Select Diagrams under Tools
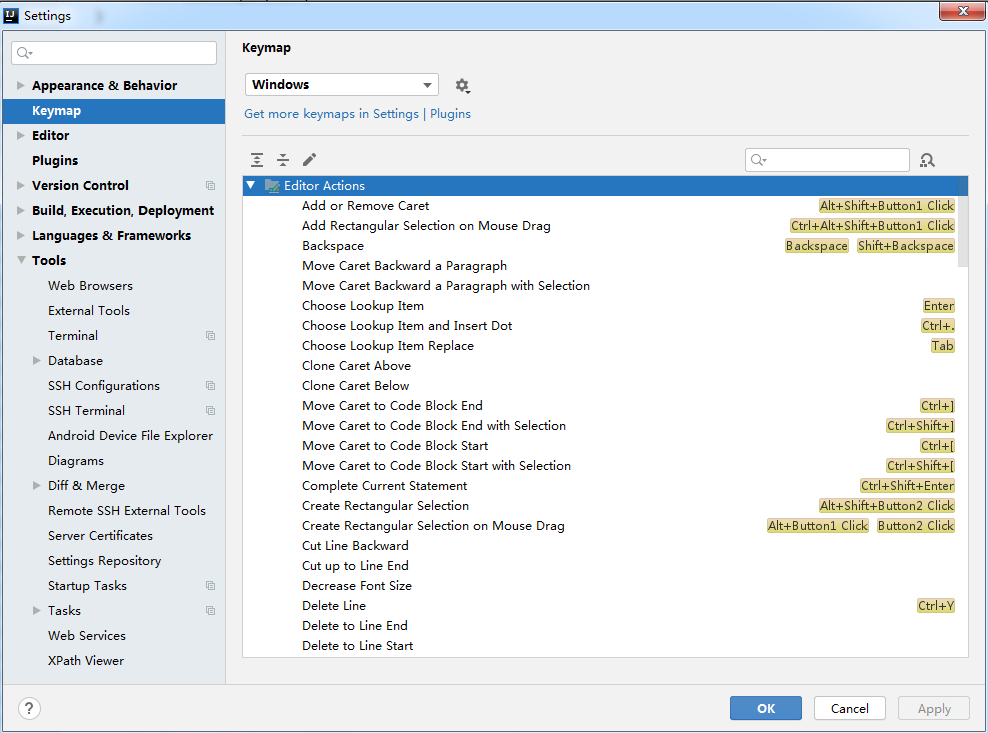 pos(76,461)
